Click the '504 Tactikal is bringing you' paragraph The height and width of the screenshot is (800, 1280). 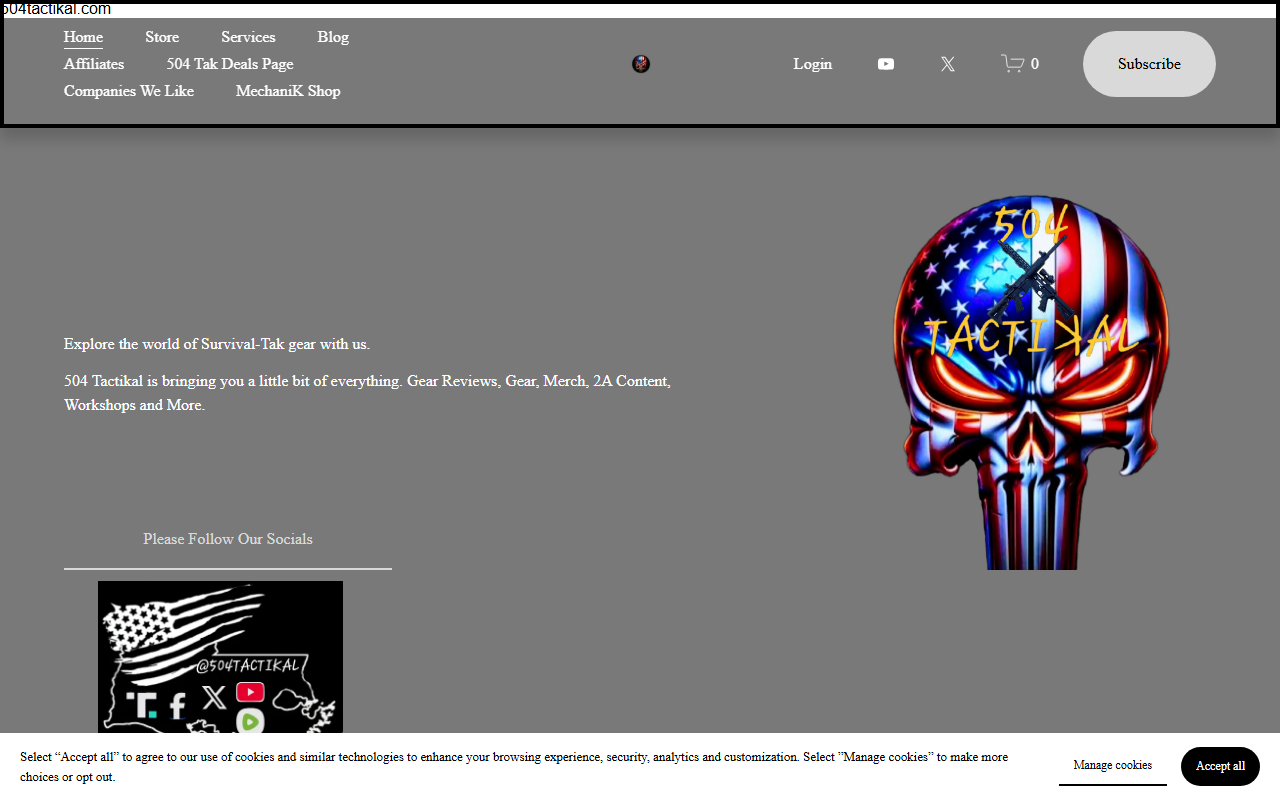click(x=367, y=393)
